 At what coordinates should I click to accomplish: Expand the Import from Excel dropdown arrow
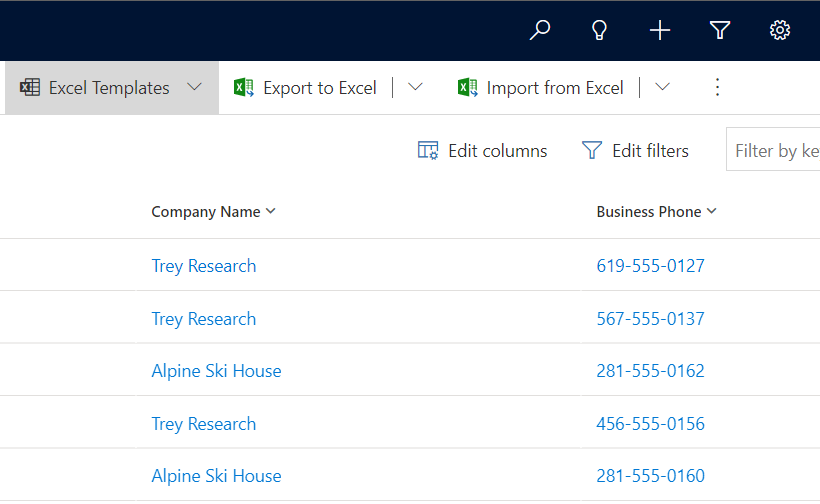pos(662,88)
